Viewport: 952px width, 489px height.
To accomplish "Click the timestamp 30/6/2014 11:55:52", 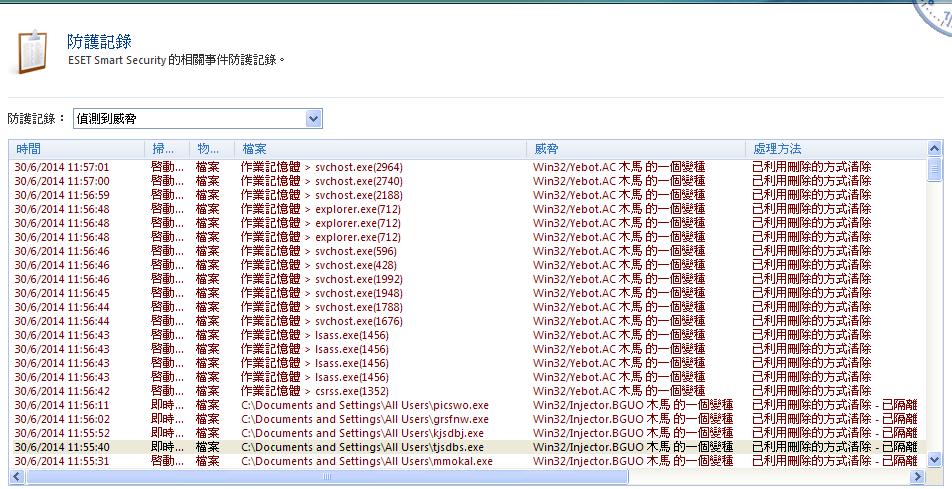I will (62, 433).
